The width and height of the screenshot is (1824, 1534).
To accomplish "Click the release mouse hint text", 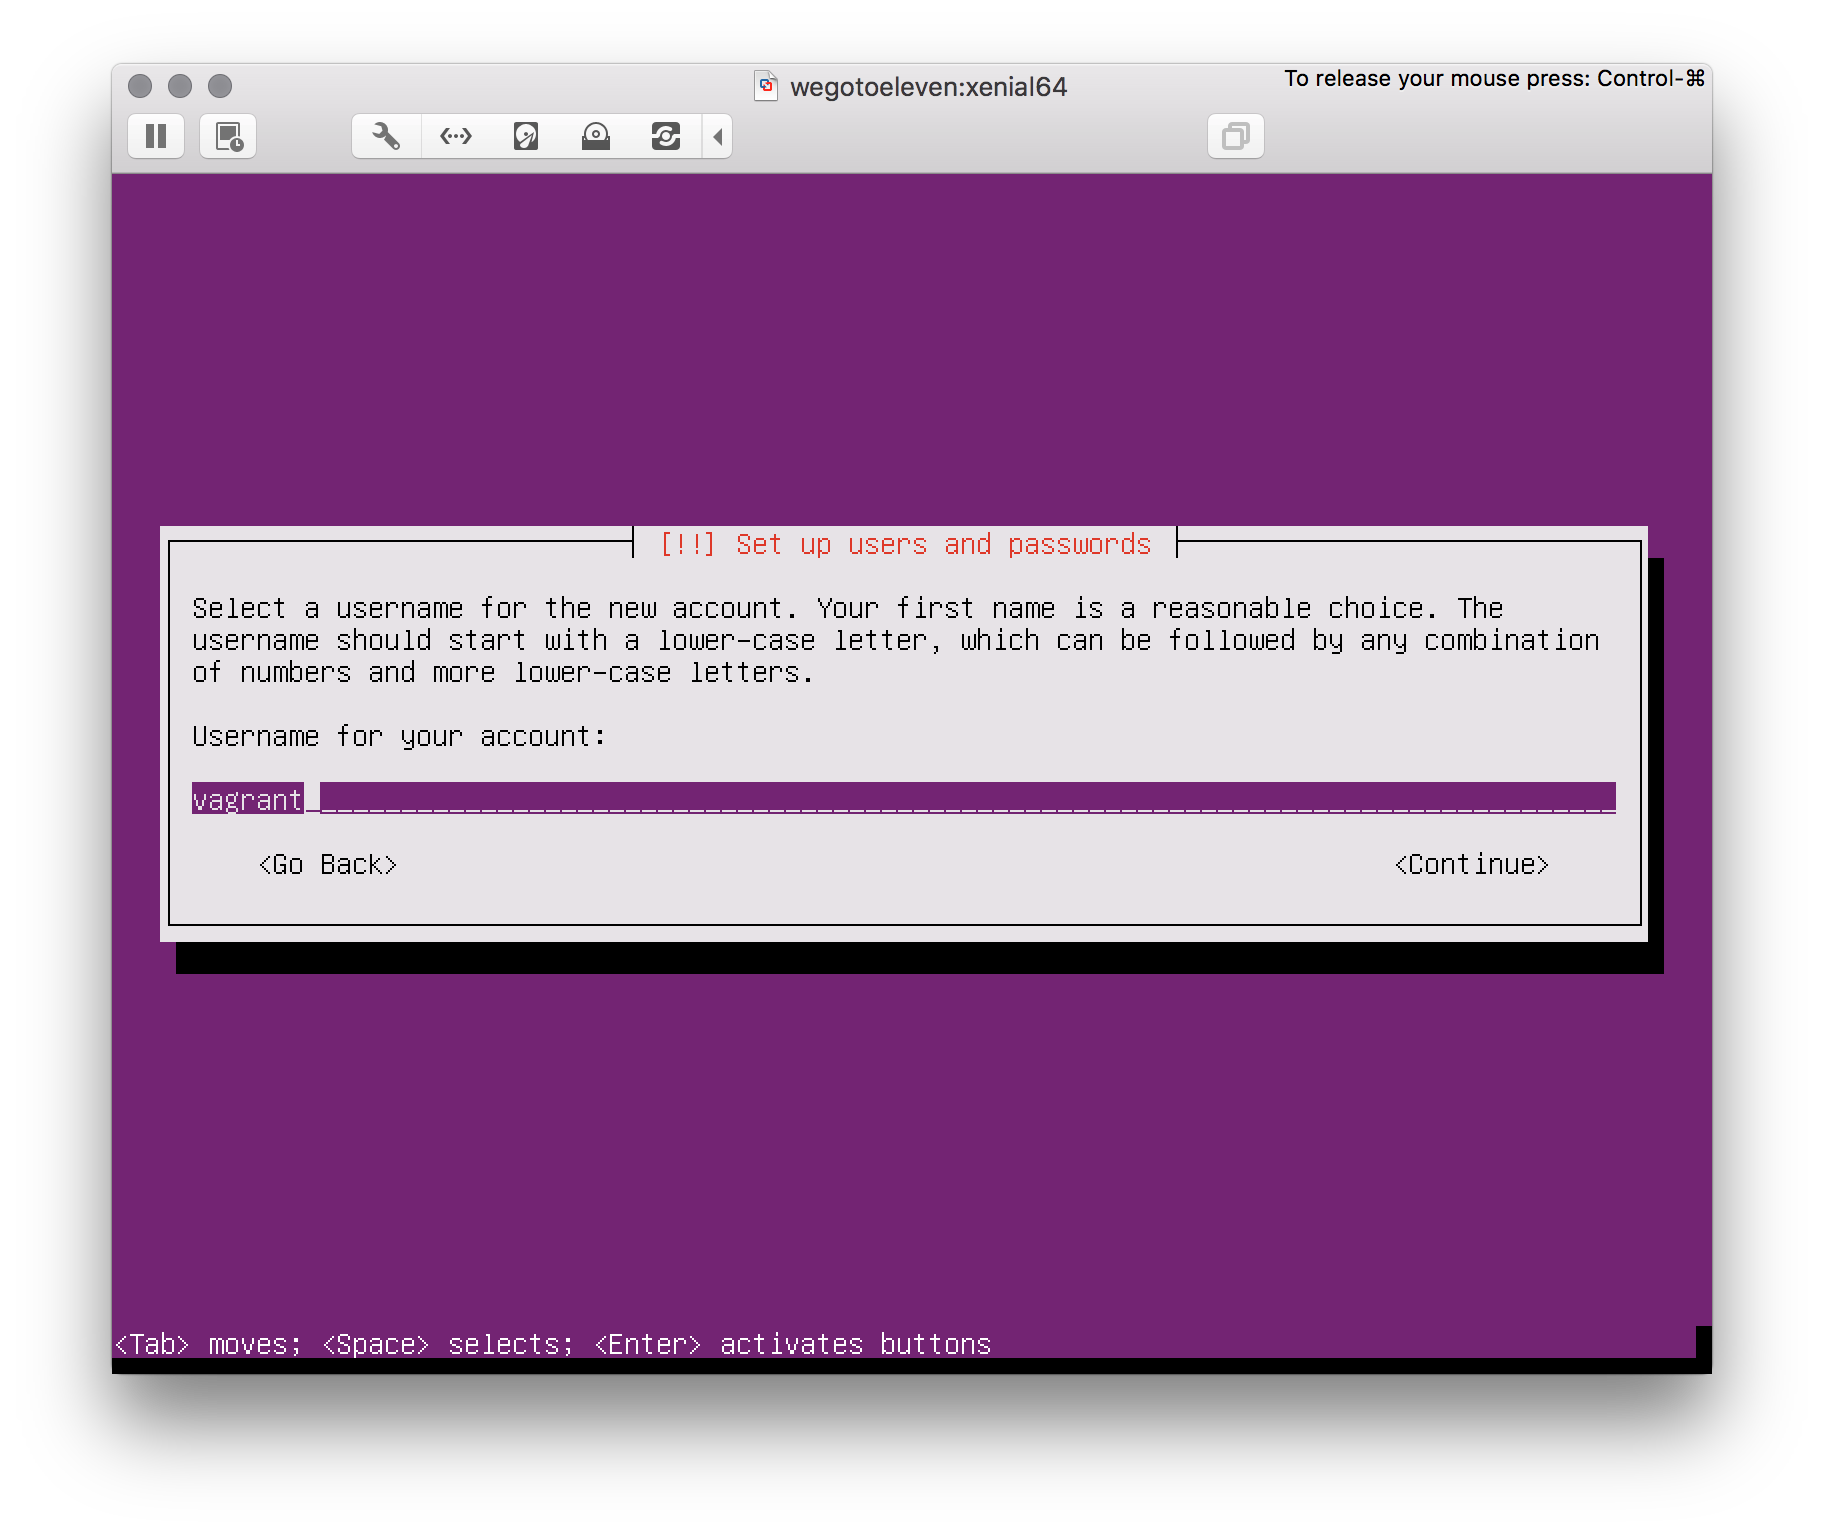I will point(1494,78).
